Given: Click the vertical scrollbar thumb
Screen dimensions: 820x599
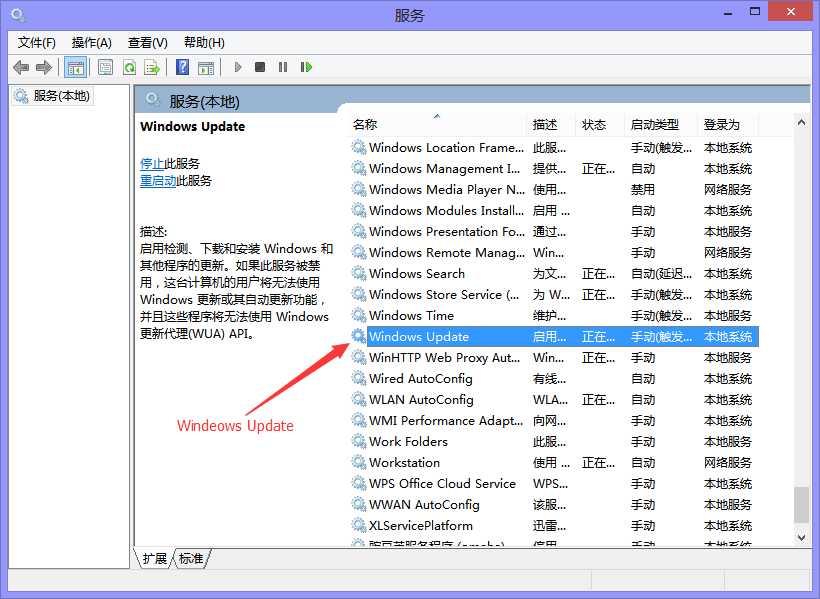Looking at the screenshot, I should point(801,505).
